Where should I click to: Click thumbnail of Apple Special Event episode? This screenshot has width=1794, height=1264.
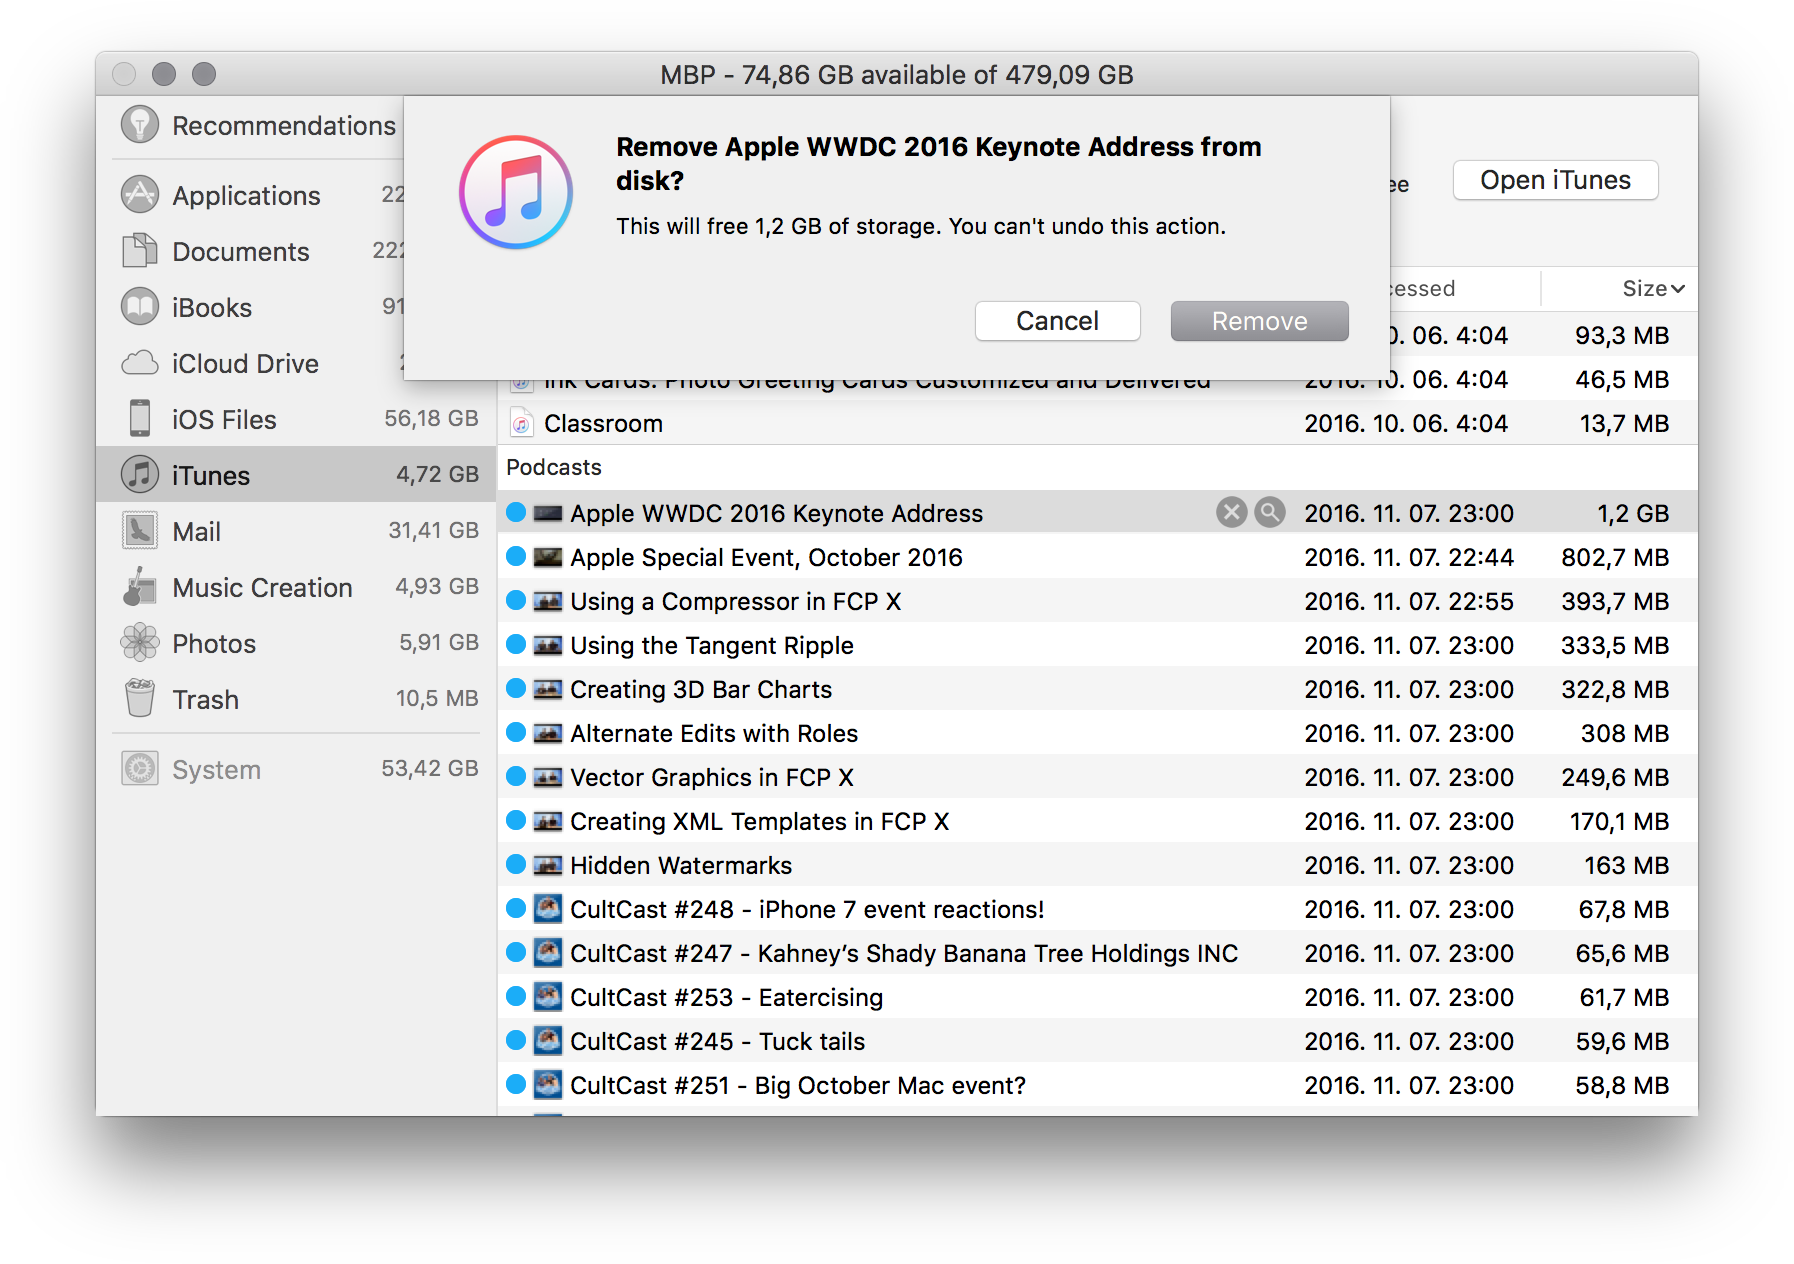coord(547,557)
